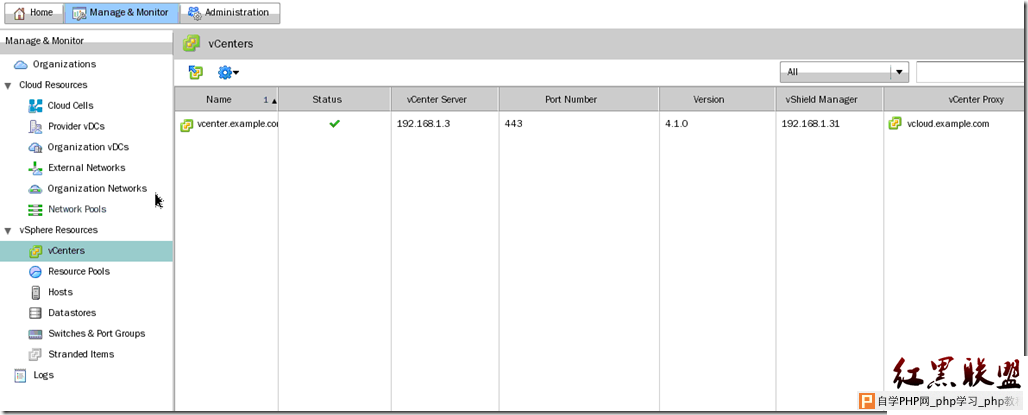
Task: Collapse the vSphere Resources section
Action: pos(8,231)
